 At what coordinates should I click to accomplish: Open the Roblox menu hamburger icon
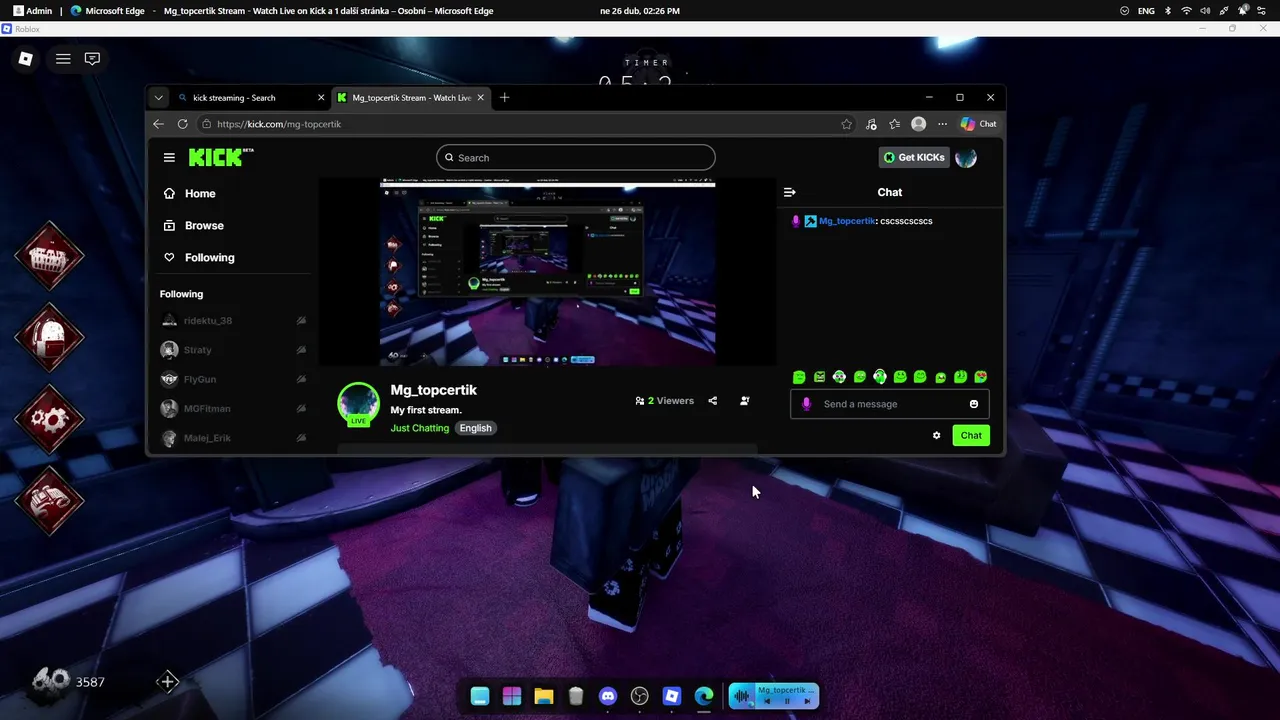tap(63, 59)
